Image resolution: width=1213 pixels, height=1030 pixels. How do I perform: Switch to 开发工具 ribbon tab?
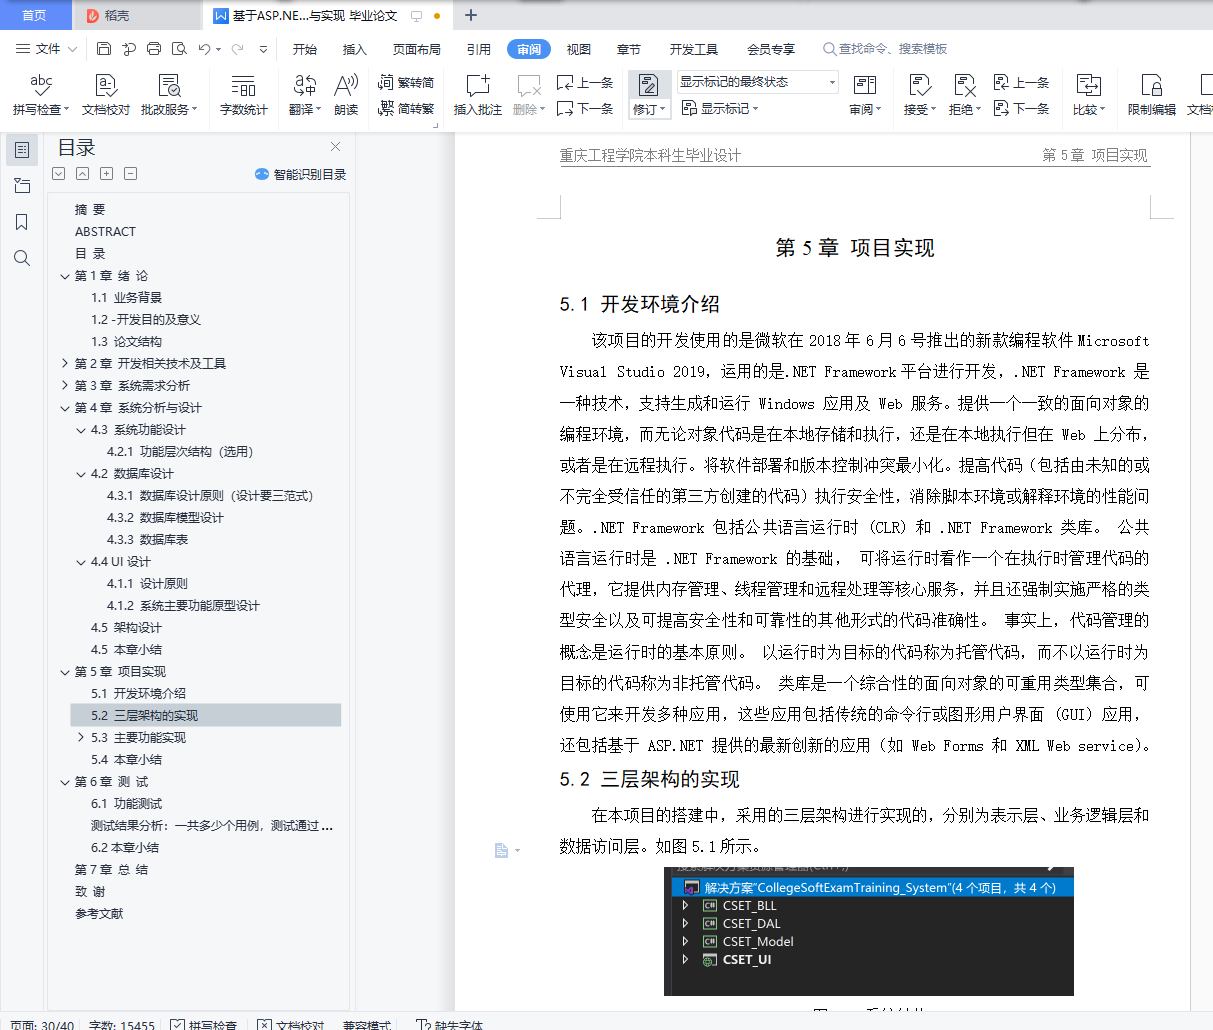click(x=694, y=49)
